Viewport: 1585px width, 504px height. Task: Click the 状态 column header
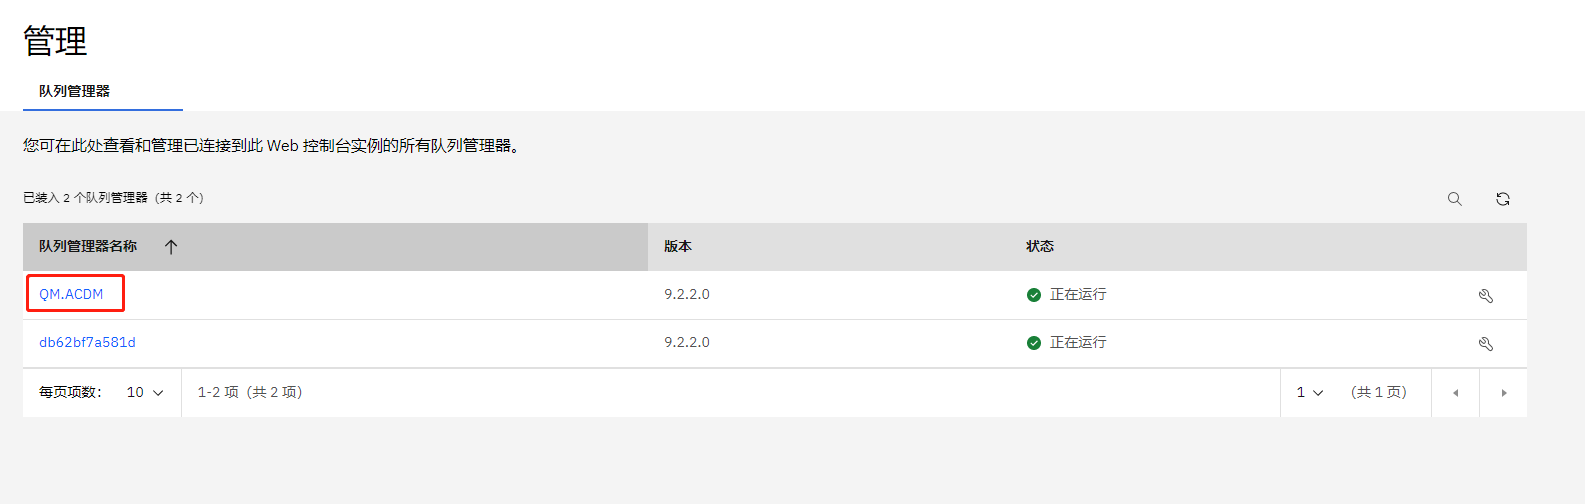1040,246
